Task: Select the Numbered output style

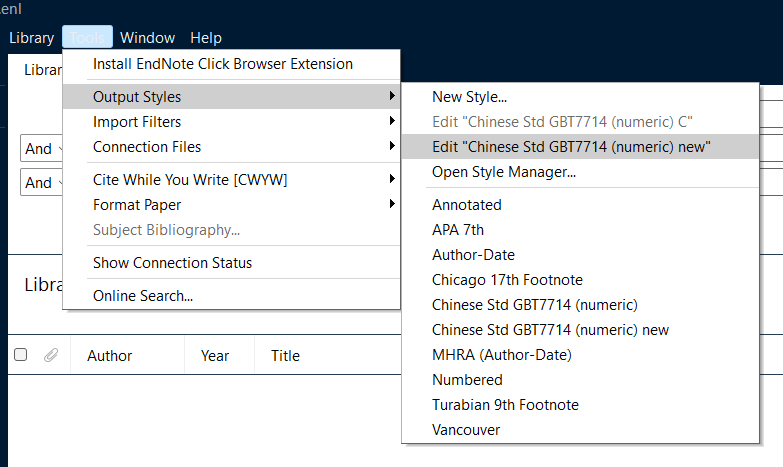Action: pos(580,379)
